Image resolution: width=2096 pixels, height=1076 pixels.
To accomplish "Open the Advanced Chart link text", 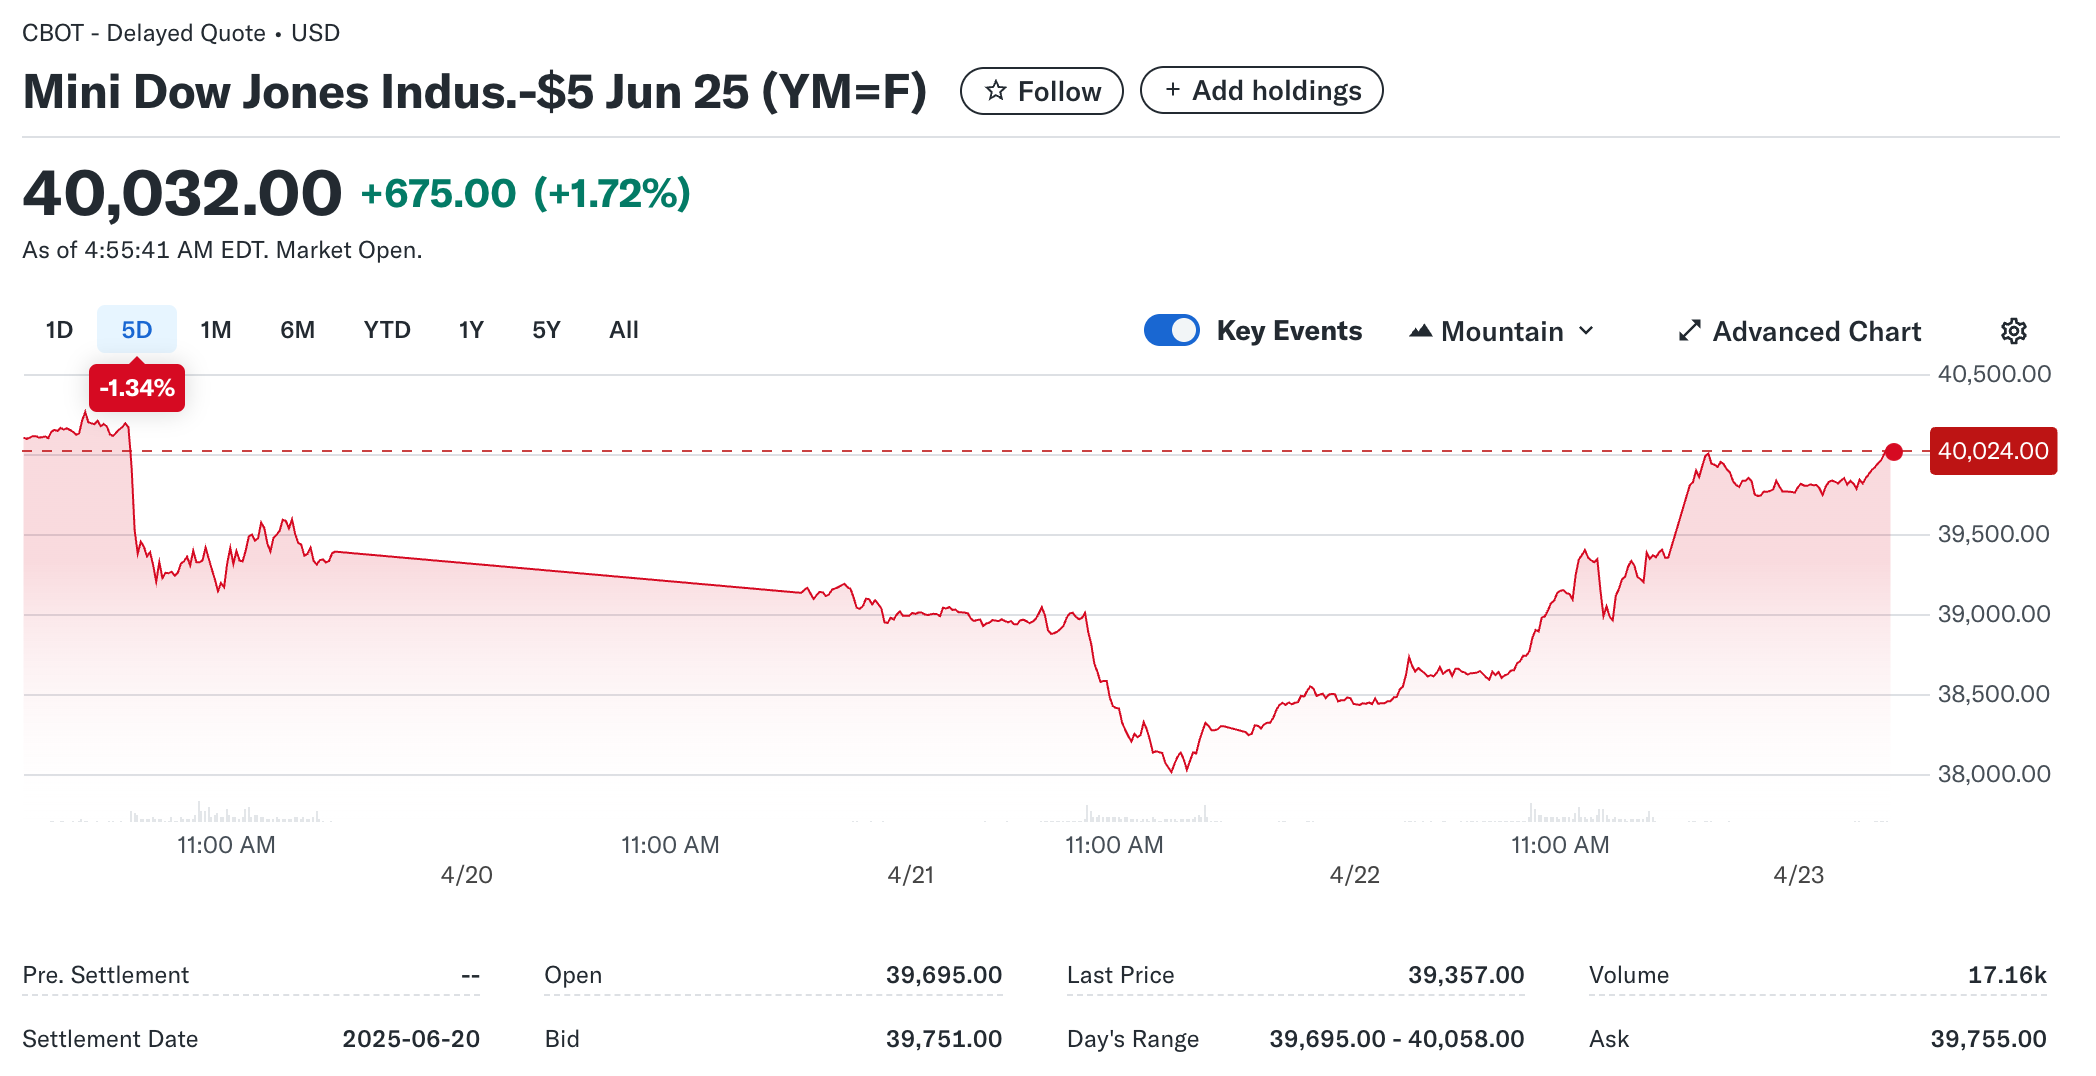I will click(1816, 331).
